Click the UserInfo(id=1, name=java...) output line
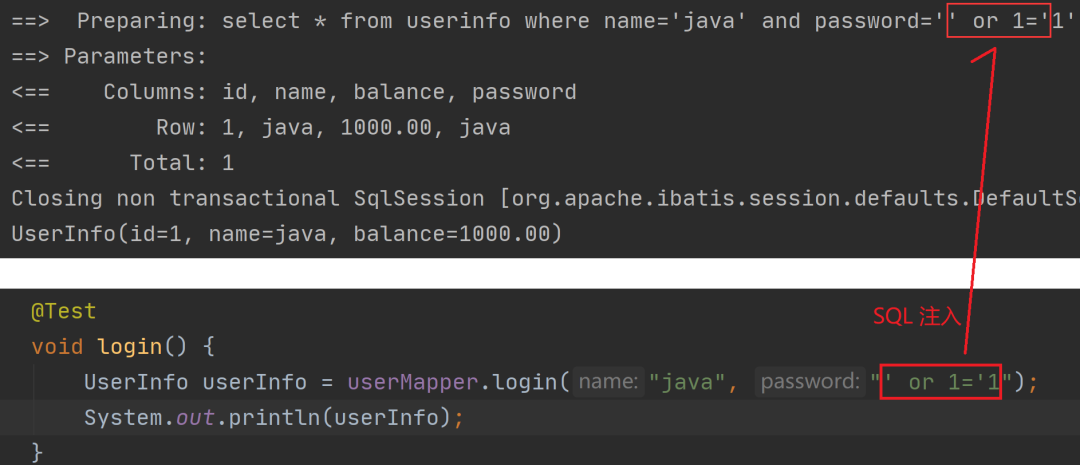The width and height of the screenshot is (1080, 465). point(287,235)
